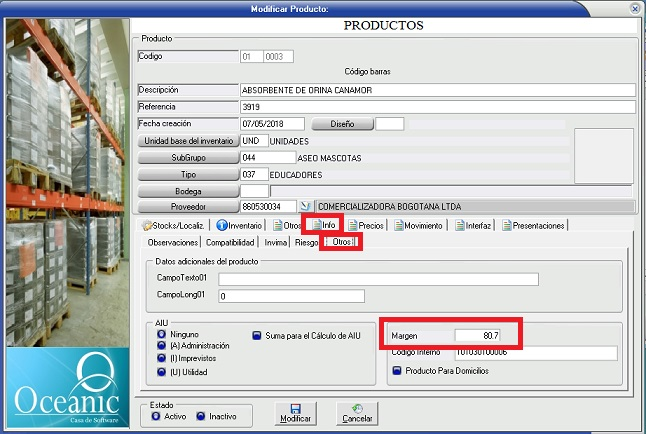This screenshot has height=434, width=646.
Task: Select the Ninguno AIU option
Action: 162,337
